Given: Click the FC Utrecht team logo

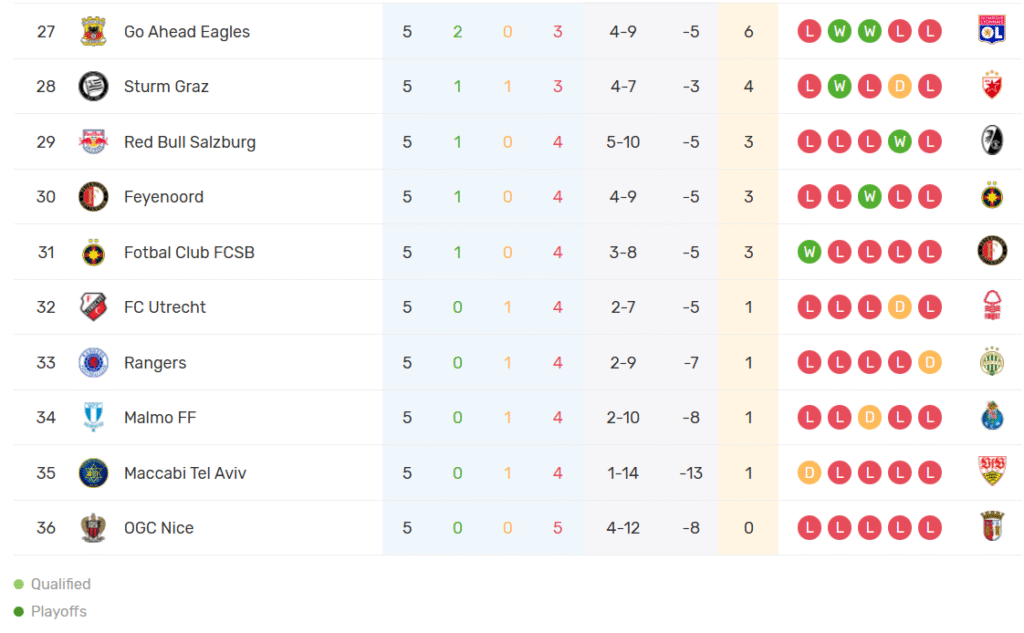Looking at the screenshot, I should pyautogui.click(x=93, y=307).
